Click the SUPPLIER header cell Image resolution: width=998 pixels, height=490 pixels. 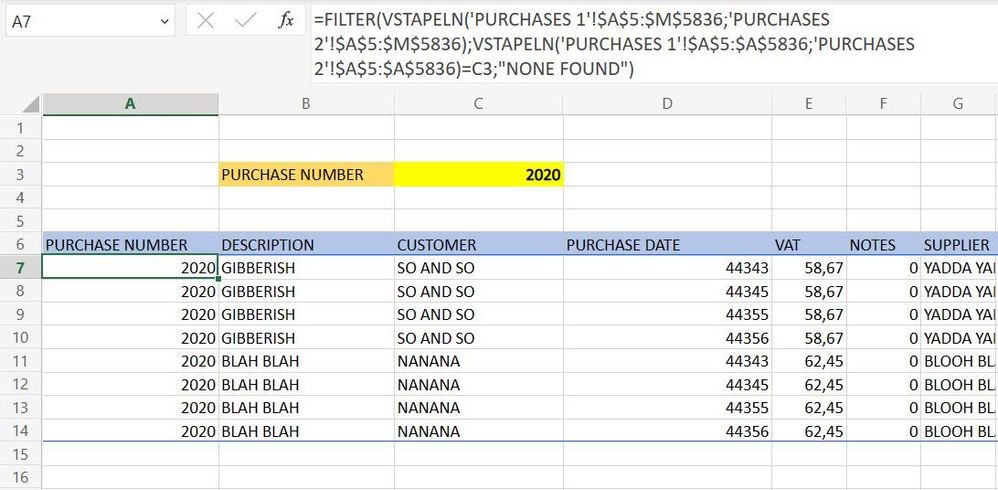[958, 245]
